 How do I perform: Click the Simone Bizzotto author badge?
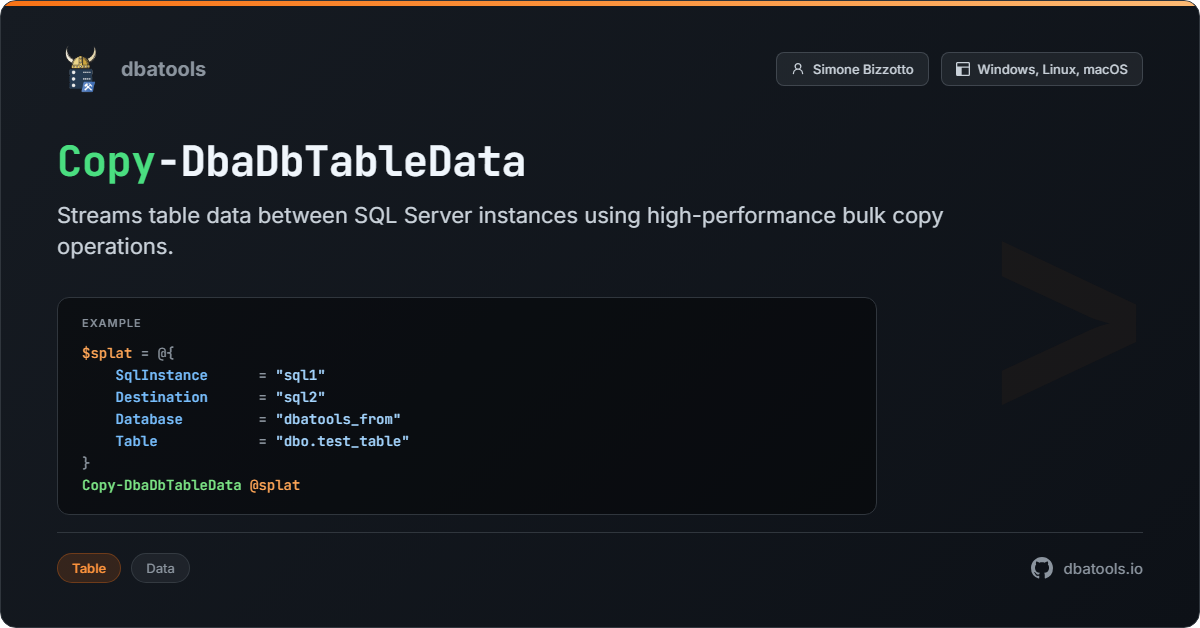(852, 69)
